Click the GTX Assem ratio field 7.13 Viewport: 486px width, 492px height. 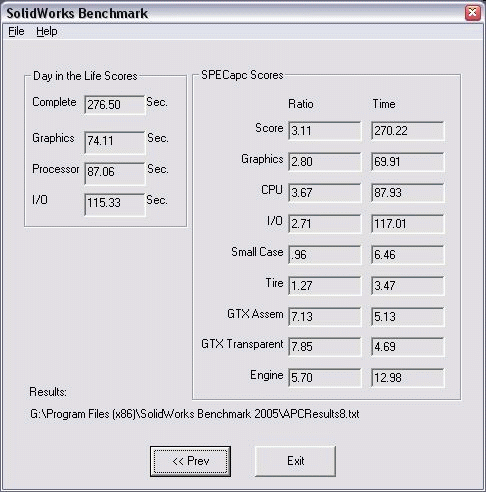(x=325, y=317)
